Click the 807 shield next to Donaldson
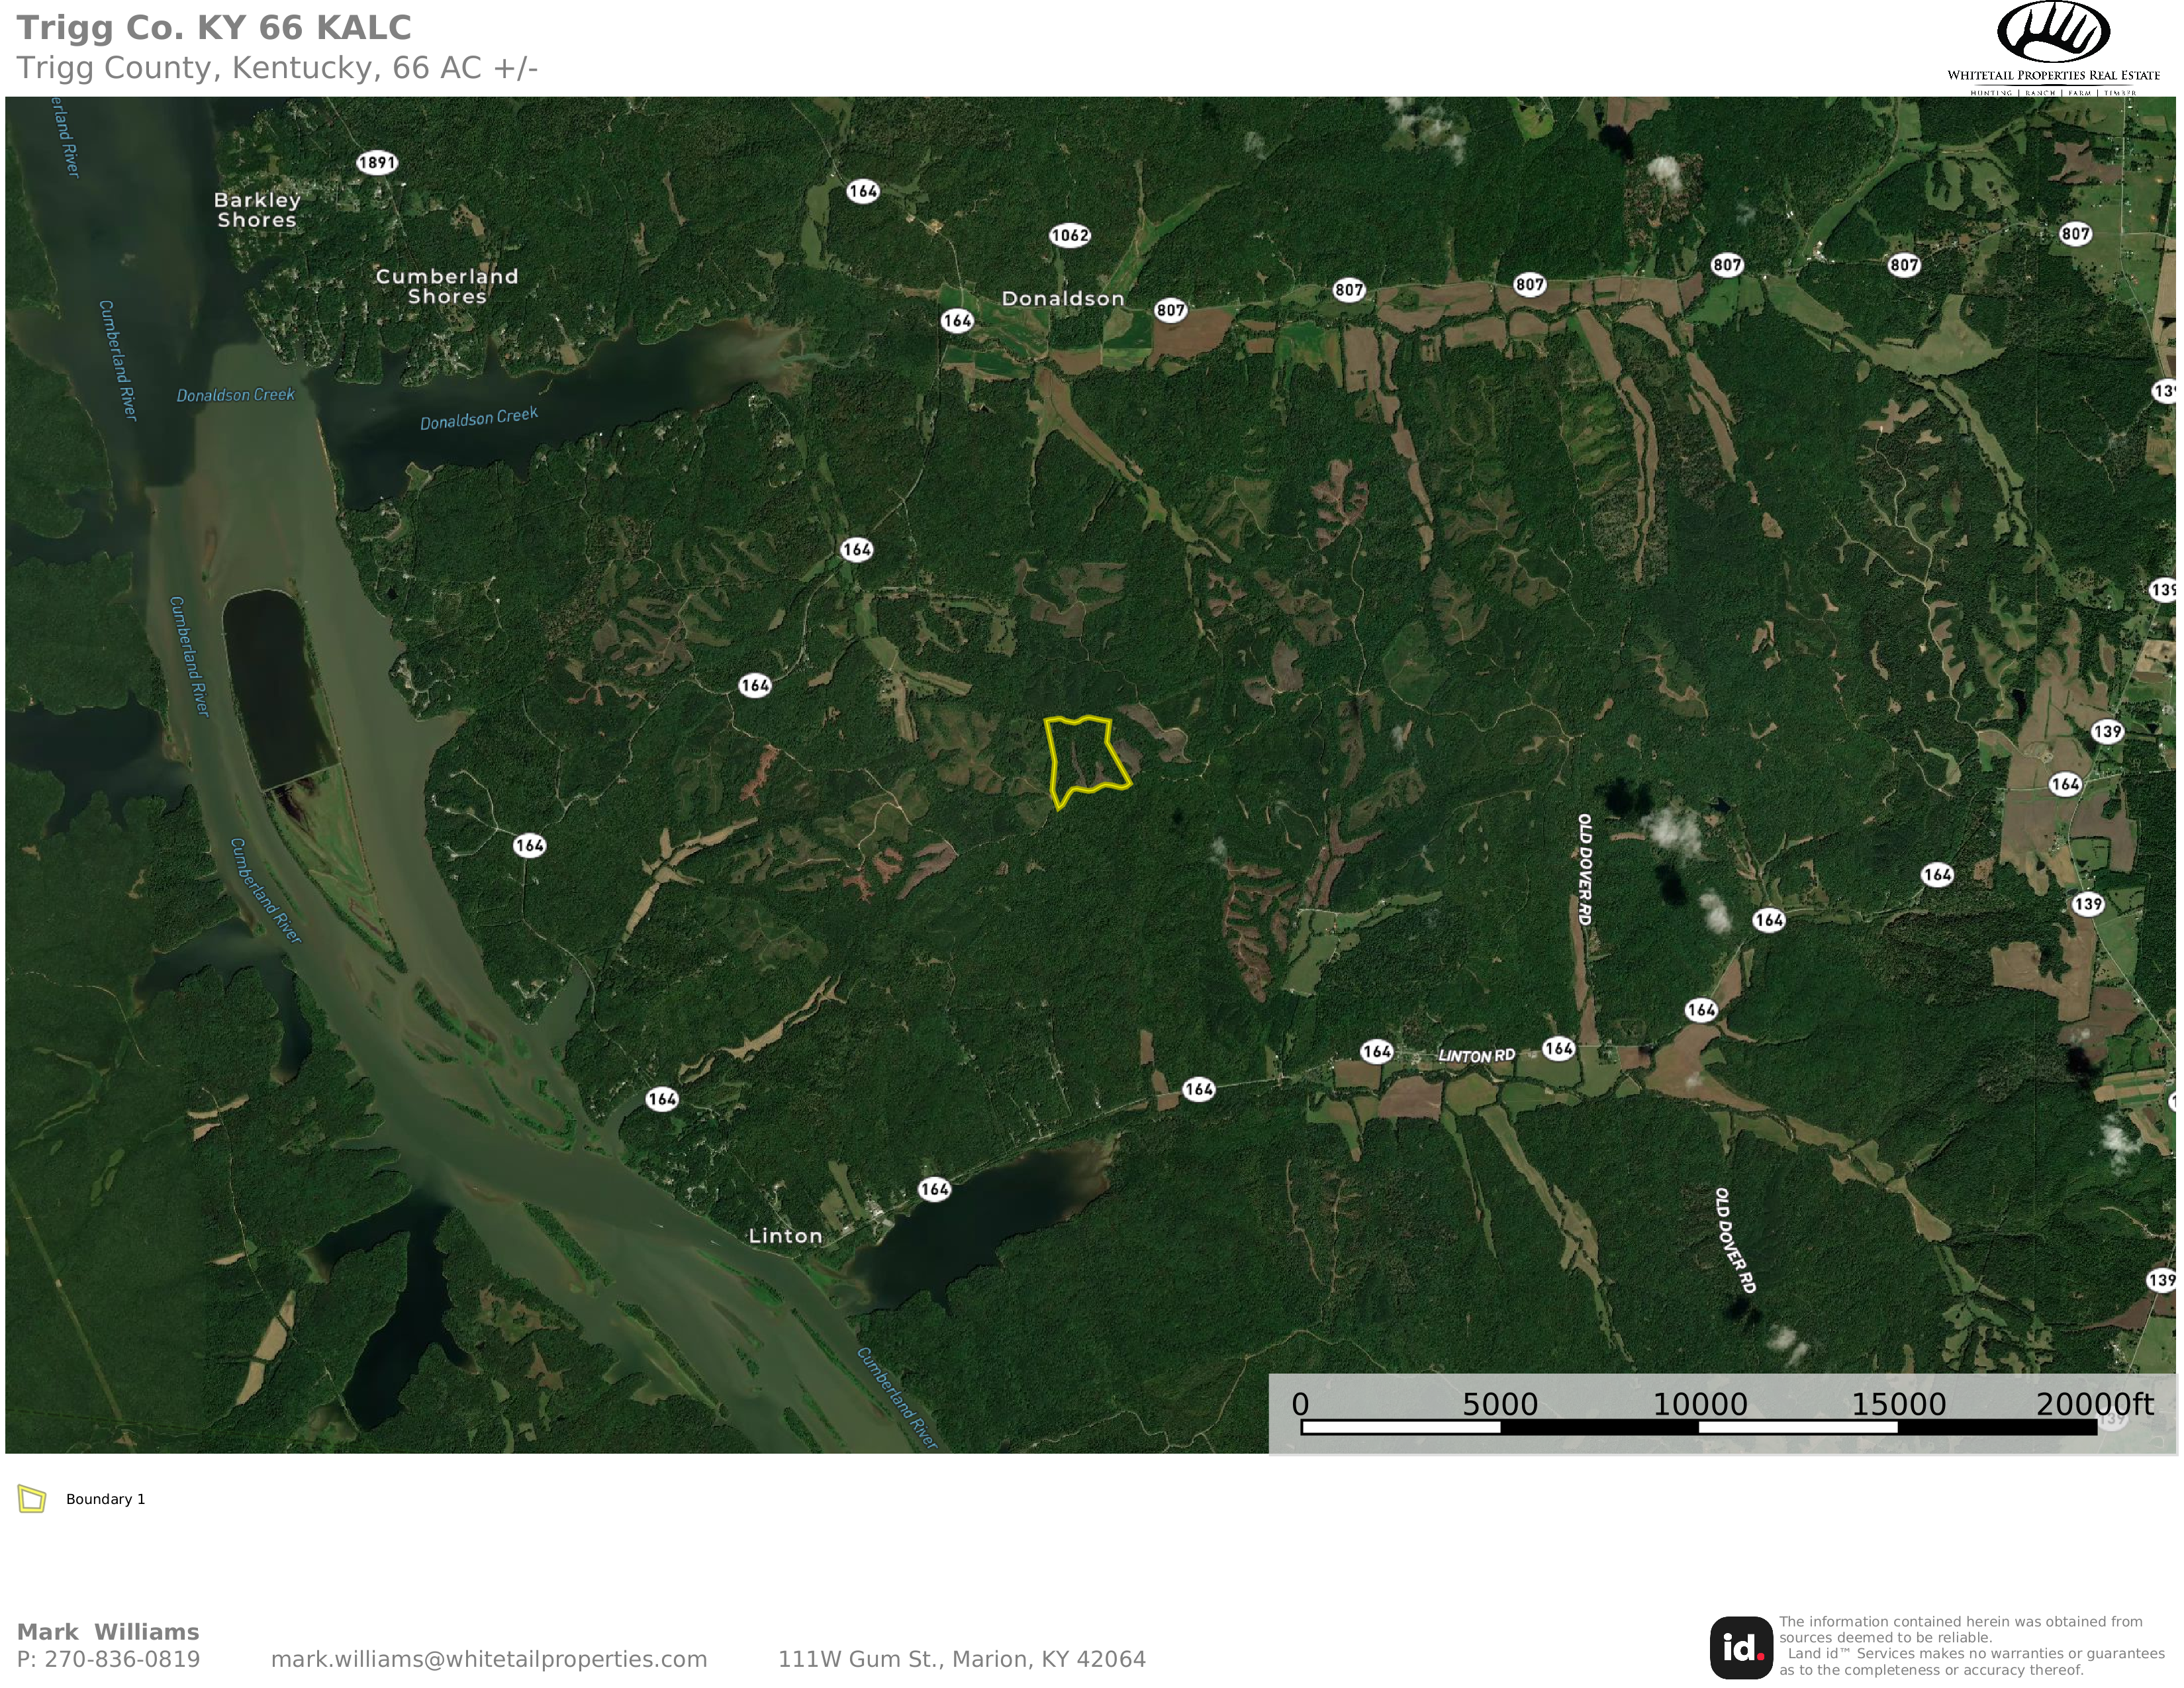Viewport: 2184px width, 1688px height. click(x=1170, y=310)
